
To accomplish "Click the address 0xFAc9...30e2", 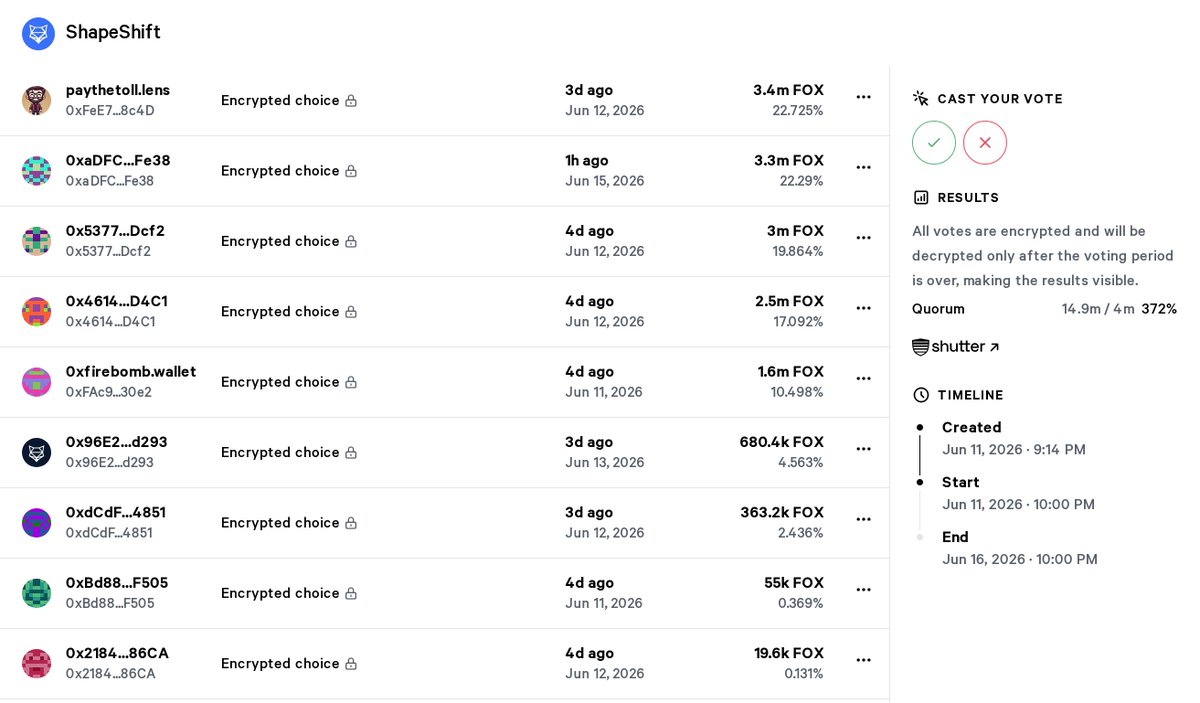I will click(x=109, y=392).
